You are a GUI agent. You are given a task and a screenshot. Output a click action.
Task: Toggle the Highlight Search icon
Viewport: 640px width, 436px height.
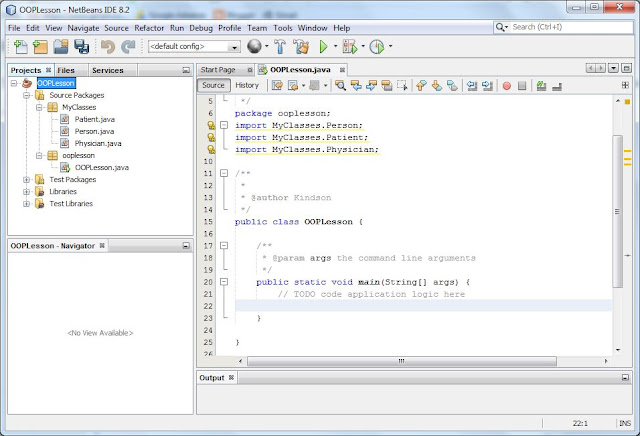pos(387,85)
